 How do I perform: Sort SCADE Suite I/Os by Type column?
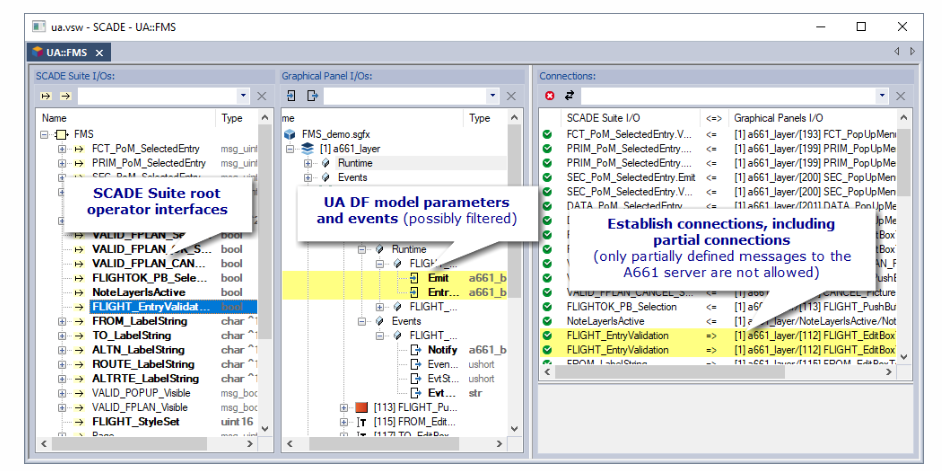point(237,118)
